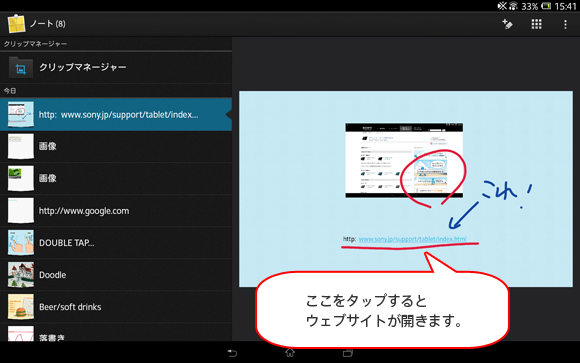The image size is (580, 363).
Task: Tap the ノート (8) title
Action: (x=48, y=24)
